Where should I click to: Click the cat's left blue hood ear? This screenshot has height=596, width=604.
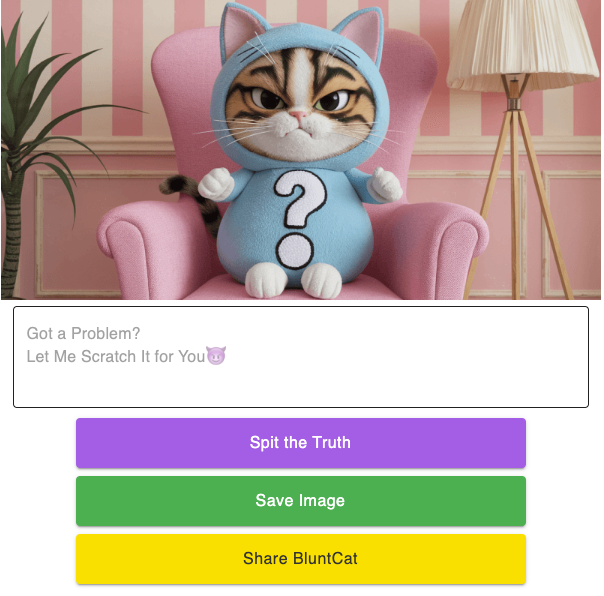point(242,31)
